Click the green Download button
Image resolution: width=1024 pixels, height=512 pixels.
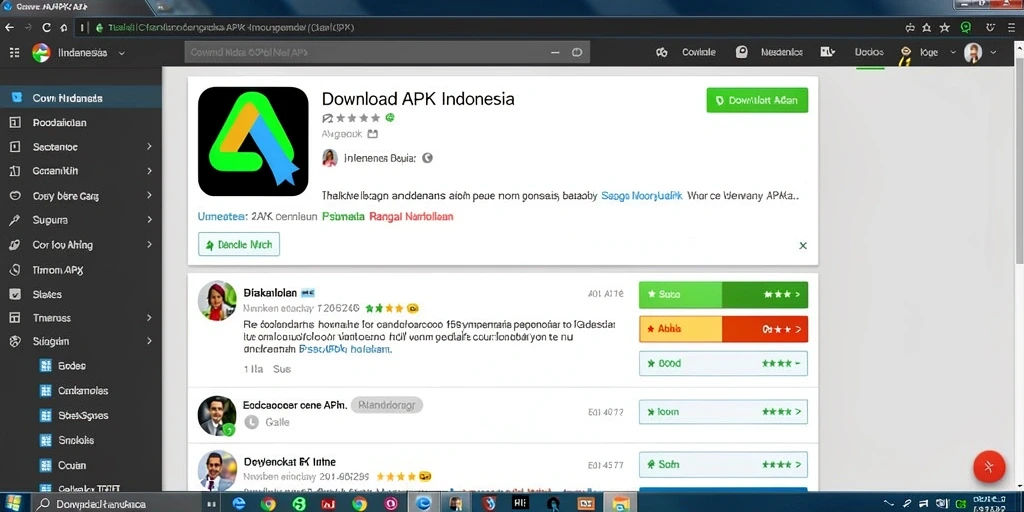point(757,101)
